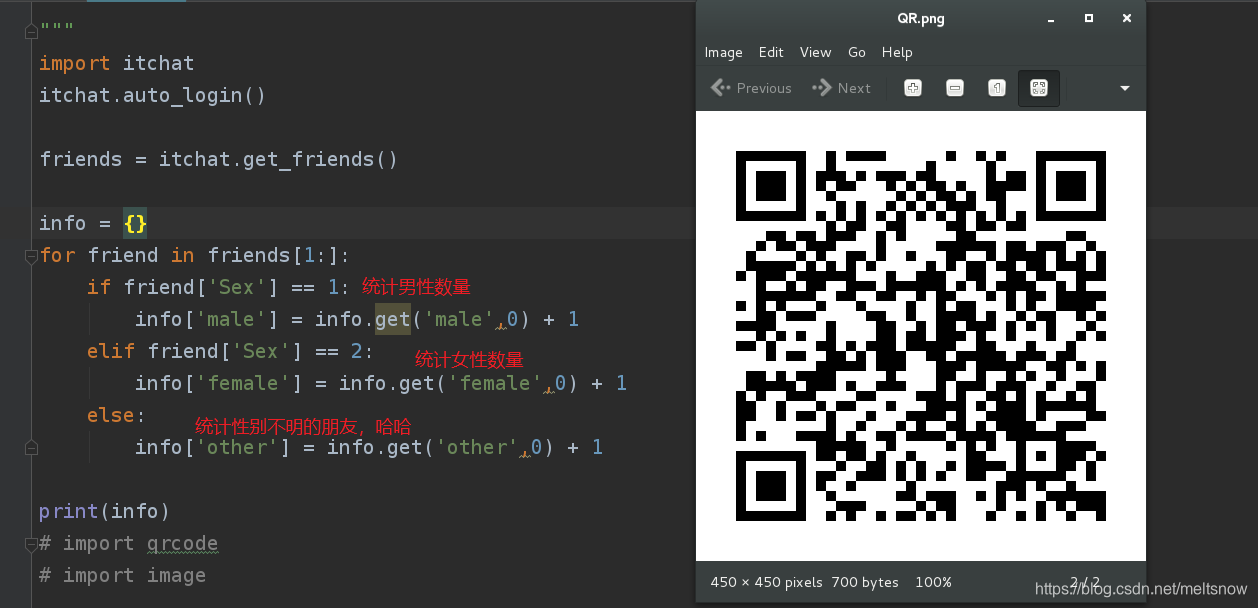
Task: Click the 'import itchat' code line
Action: (117, 63)
